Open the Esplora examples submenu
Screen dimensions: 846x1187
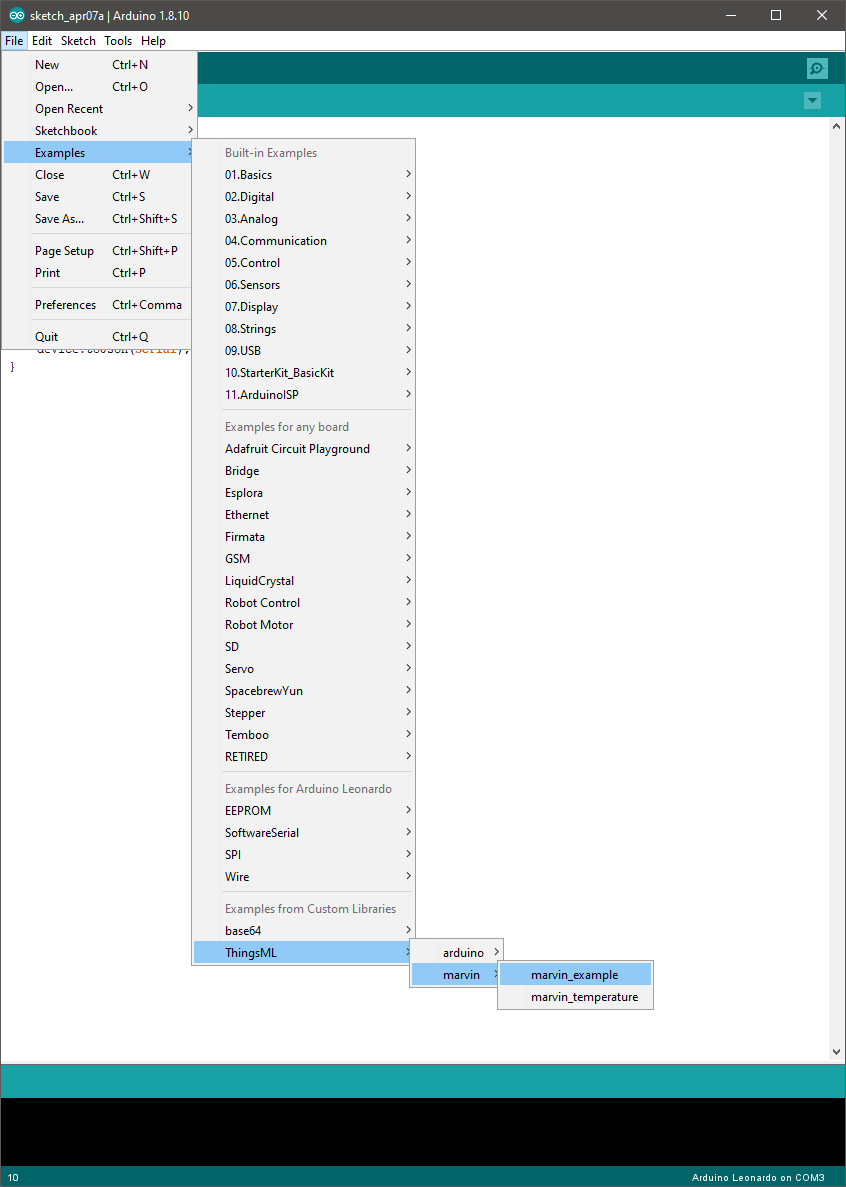(303, 493)
